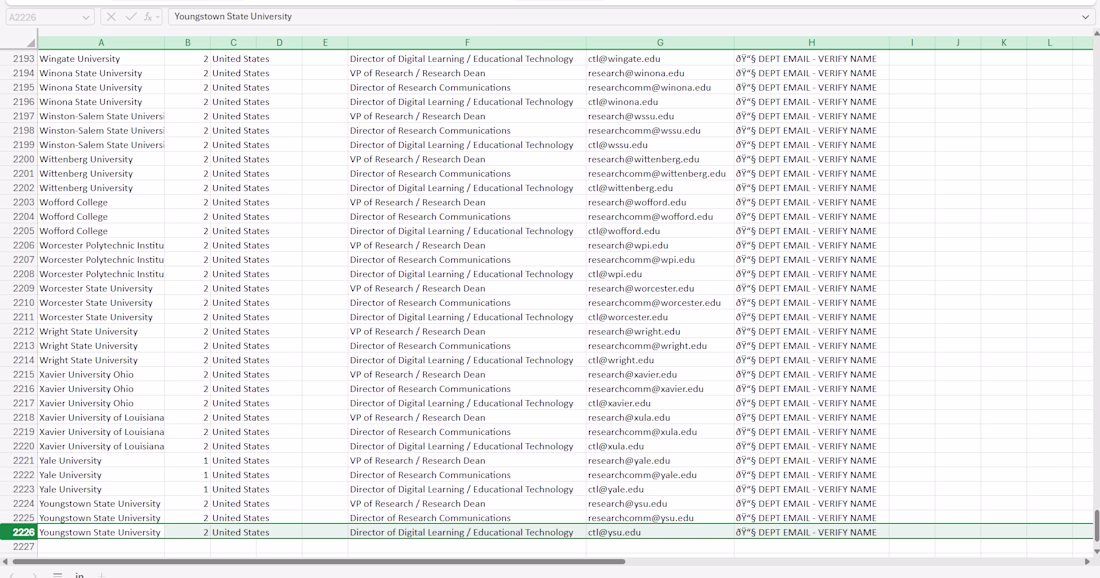Select column E header
Image resolution: width=1100 pixels, height=578 pixels.
[x=325, y=43]
